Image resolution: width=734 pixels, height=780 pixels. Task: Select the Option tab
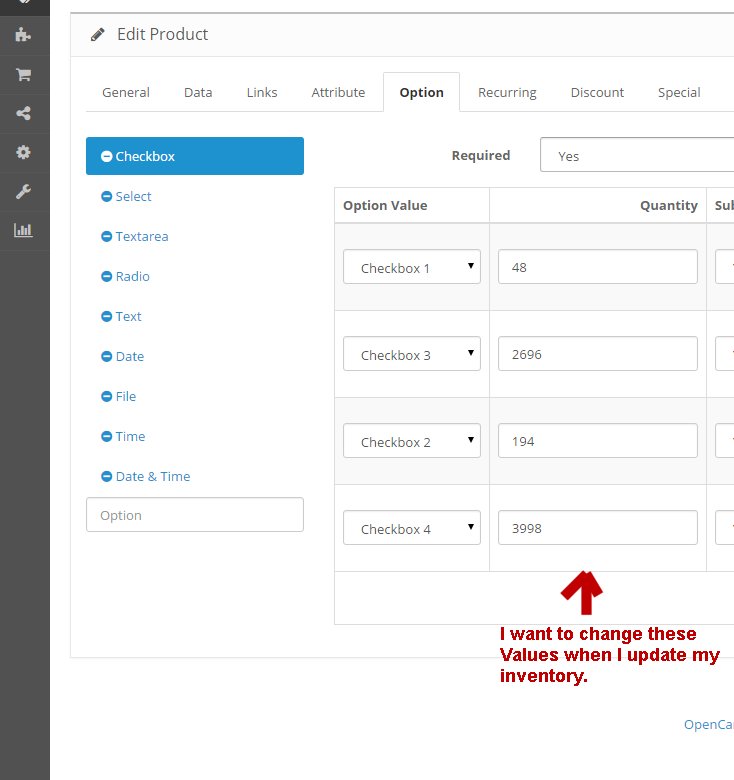422,93
